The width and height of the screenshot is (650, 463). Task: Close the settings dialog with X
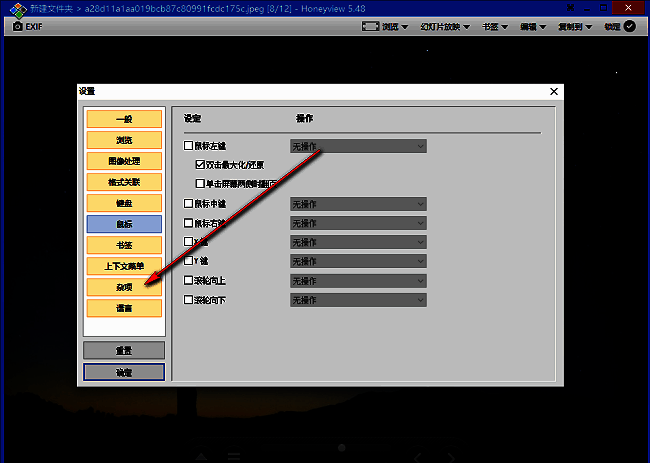point(554,92)
